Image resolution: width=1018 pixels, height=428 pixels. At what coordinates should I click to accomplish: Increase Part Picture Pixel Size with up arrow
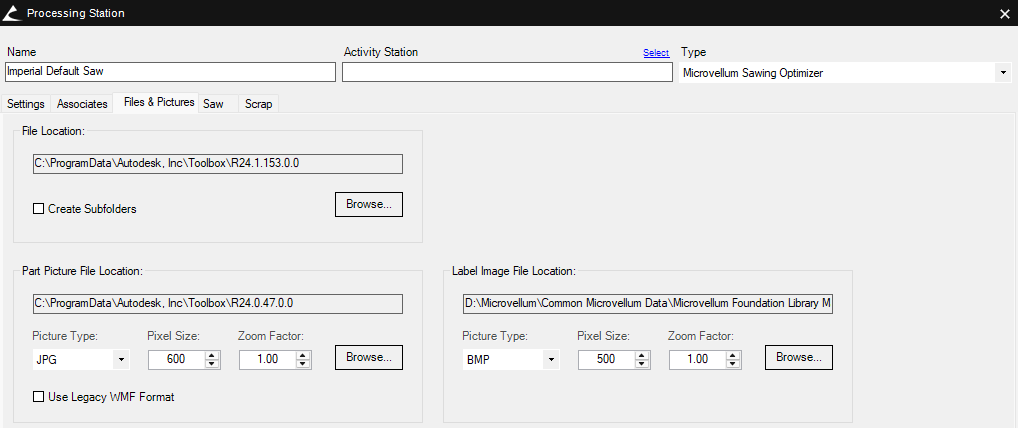pos(211,354)
